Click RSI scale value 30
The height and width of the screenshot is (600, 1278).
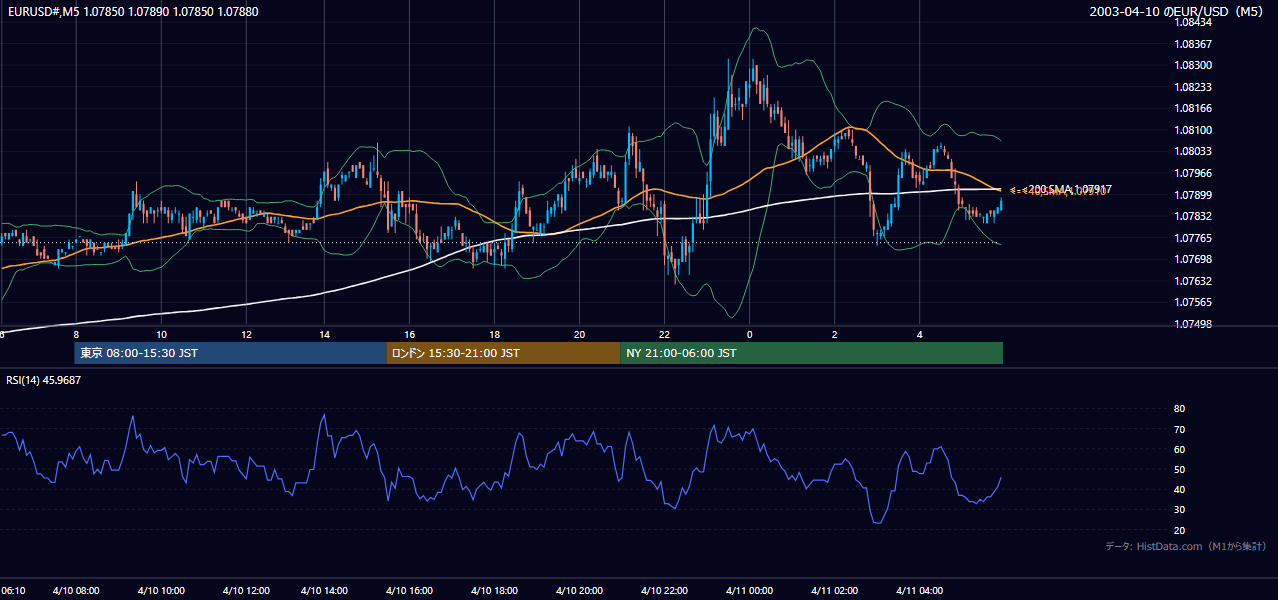coord(1179,510)
